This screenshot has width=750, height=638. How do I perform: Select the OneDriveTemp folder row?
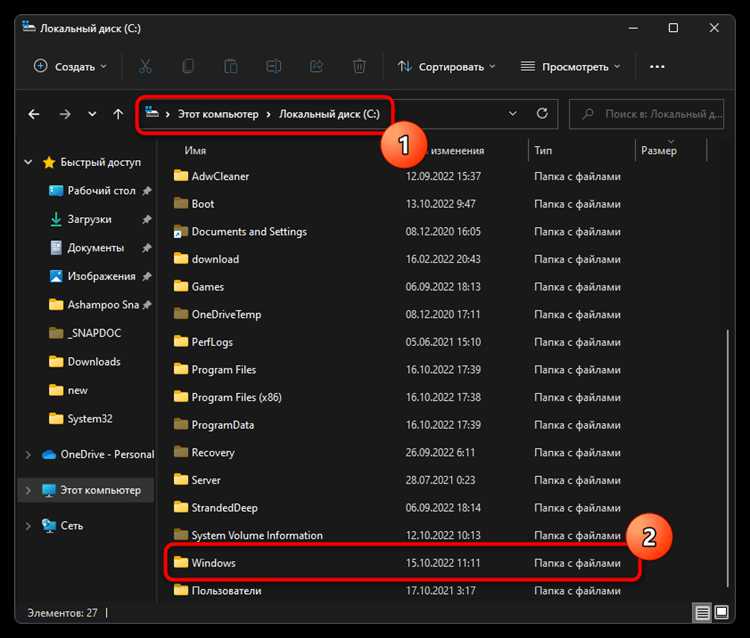(401, 314)
